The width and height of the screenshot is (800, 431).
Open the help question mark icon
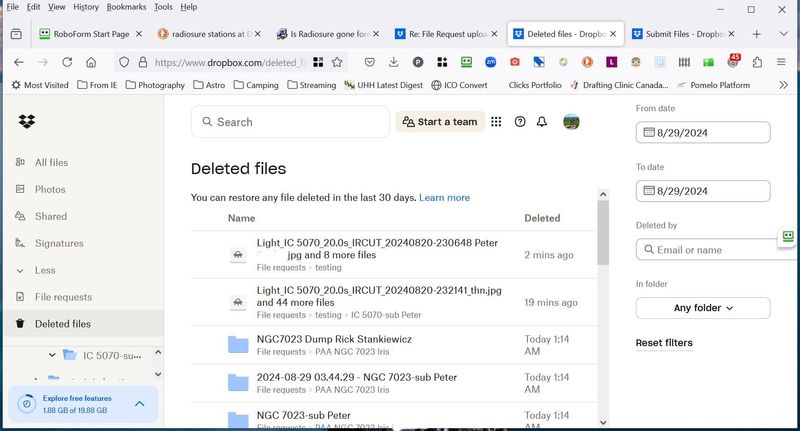coord(520,121)
